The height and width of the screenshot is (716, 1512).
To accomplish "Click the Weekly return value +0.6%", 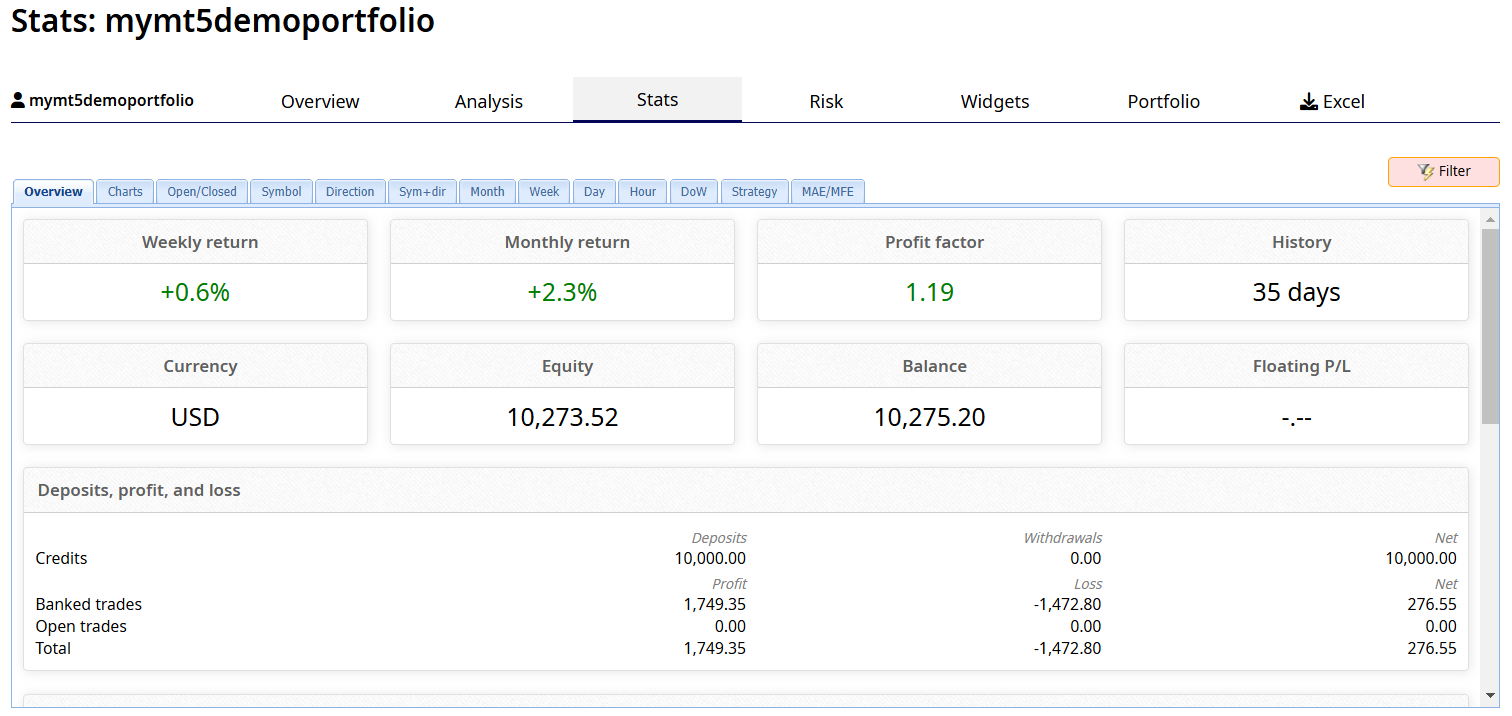I will tap(195, 292).
